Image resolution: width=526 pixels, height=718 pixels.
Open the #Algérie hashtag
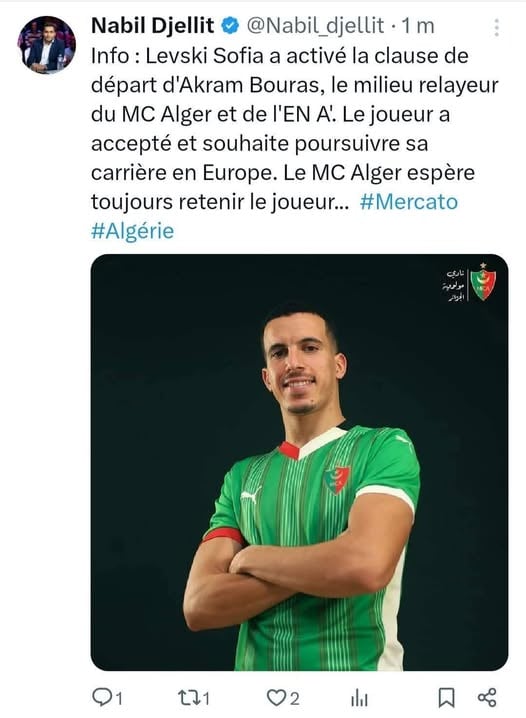tap(133, 231)
